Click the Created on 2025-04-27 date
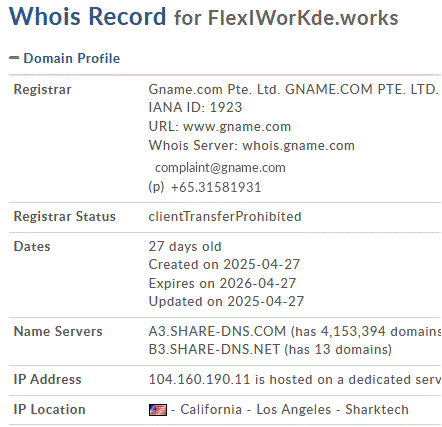Viewport: 442px width, 427px height. 224,265
